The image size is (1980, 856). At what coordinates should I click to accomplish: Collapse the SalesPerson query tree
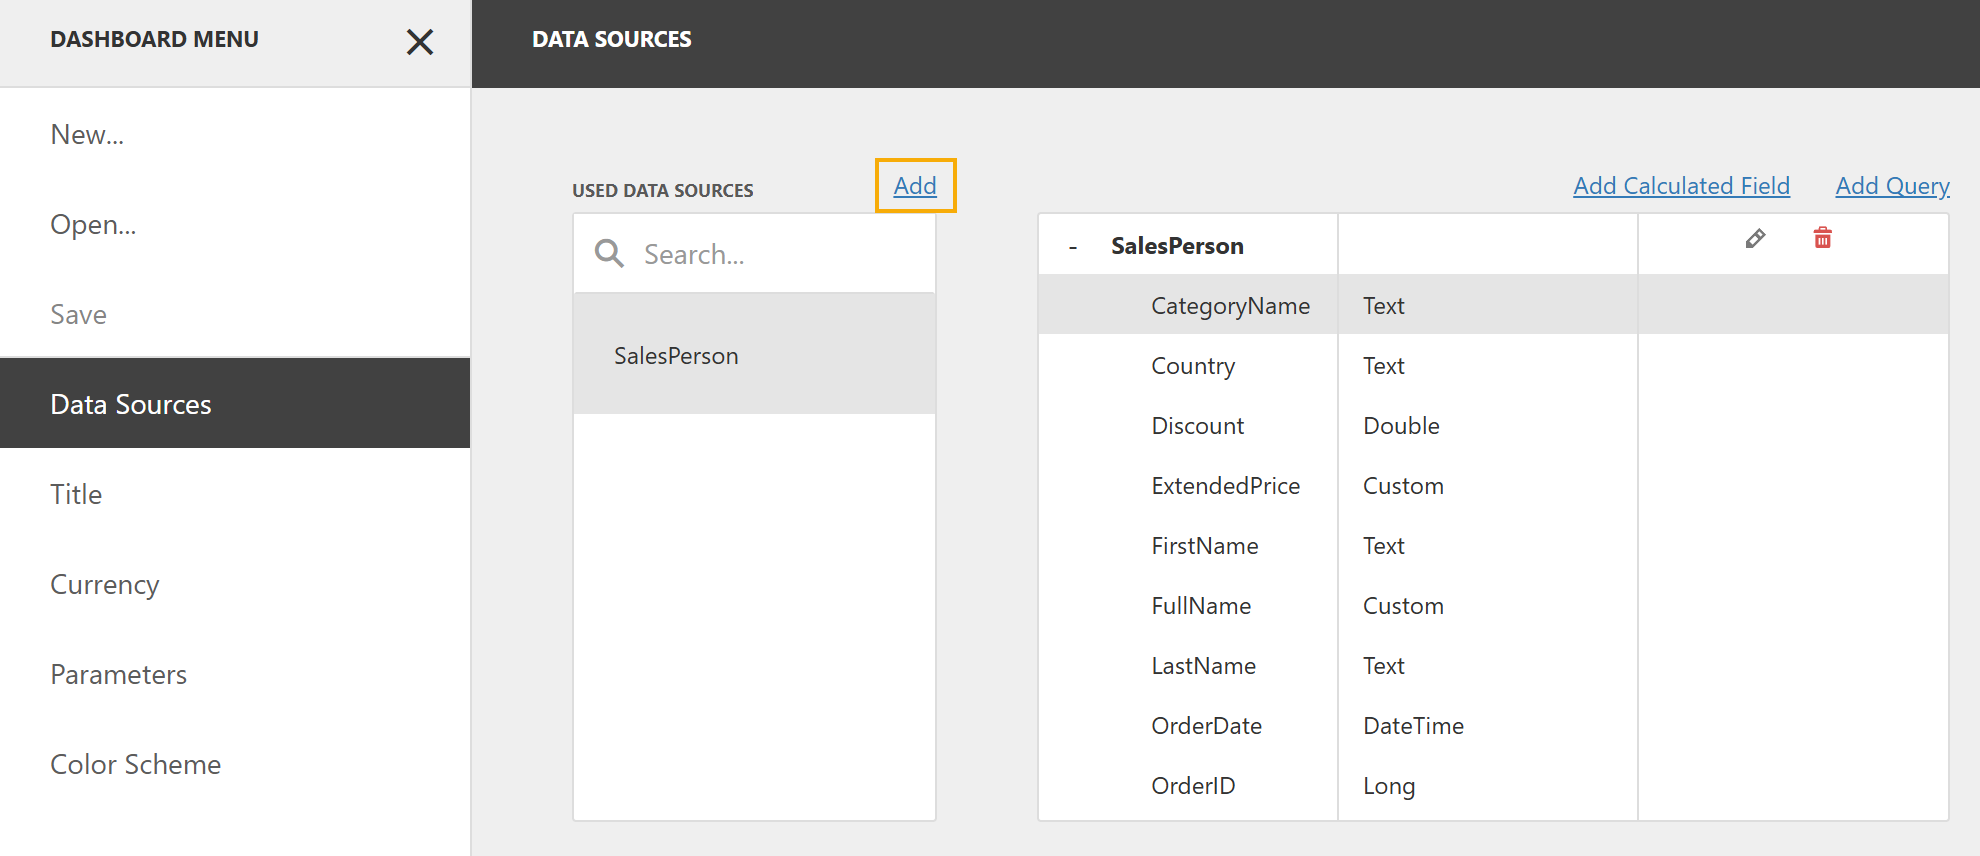pos(1073,247)
